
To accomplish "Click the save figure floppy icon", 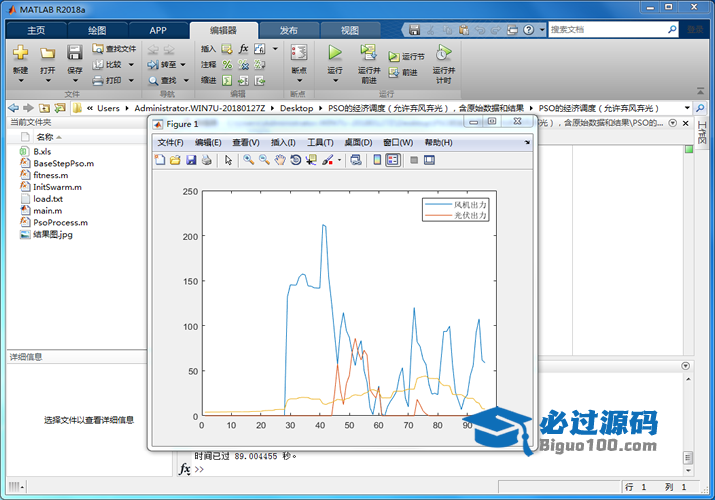I will click(x=191, y=160).
